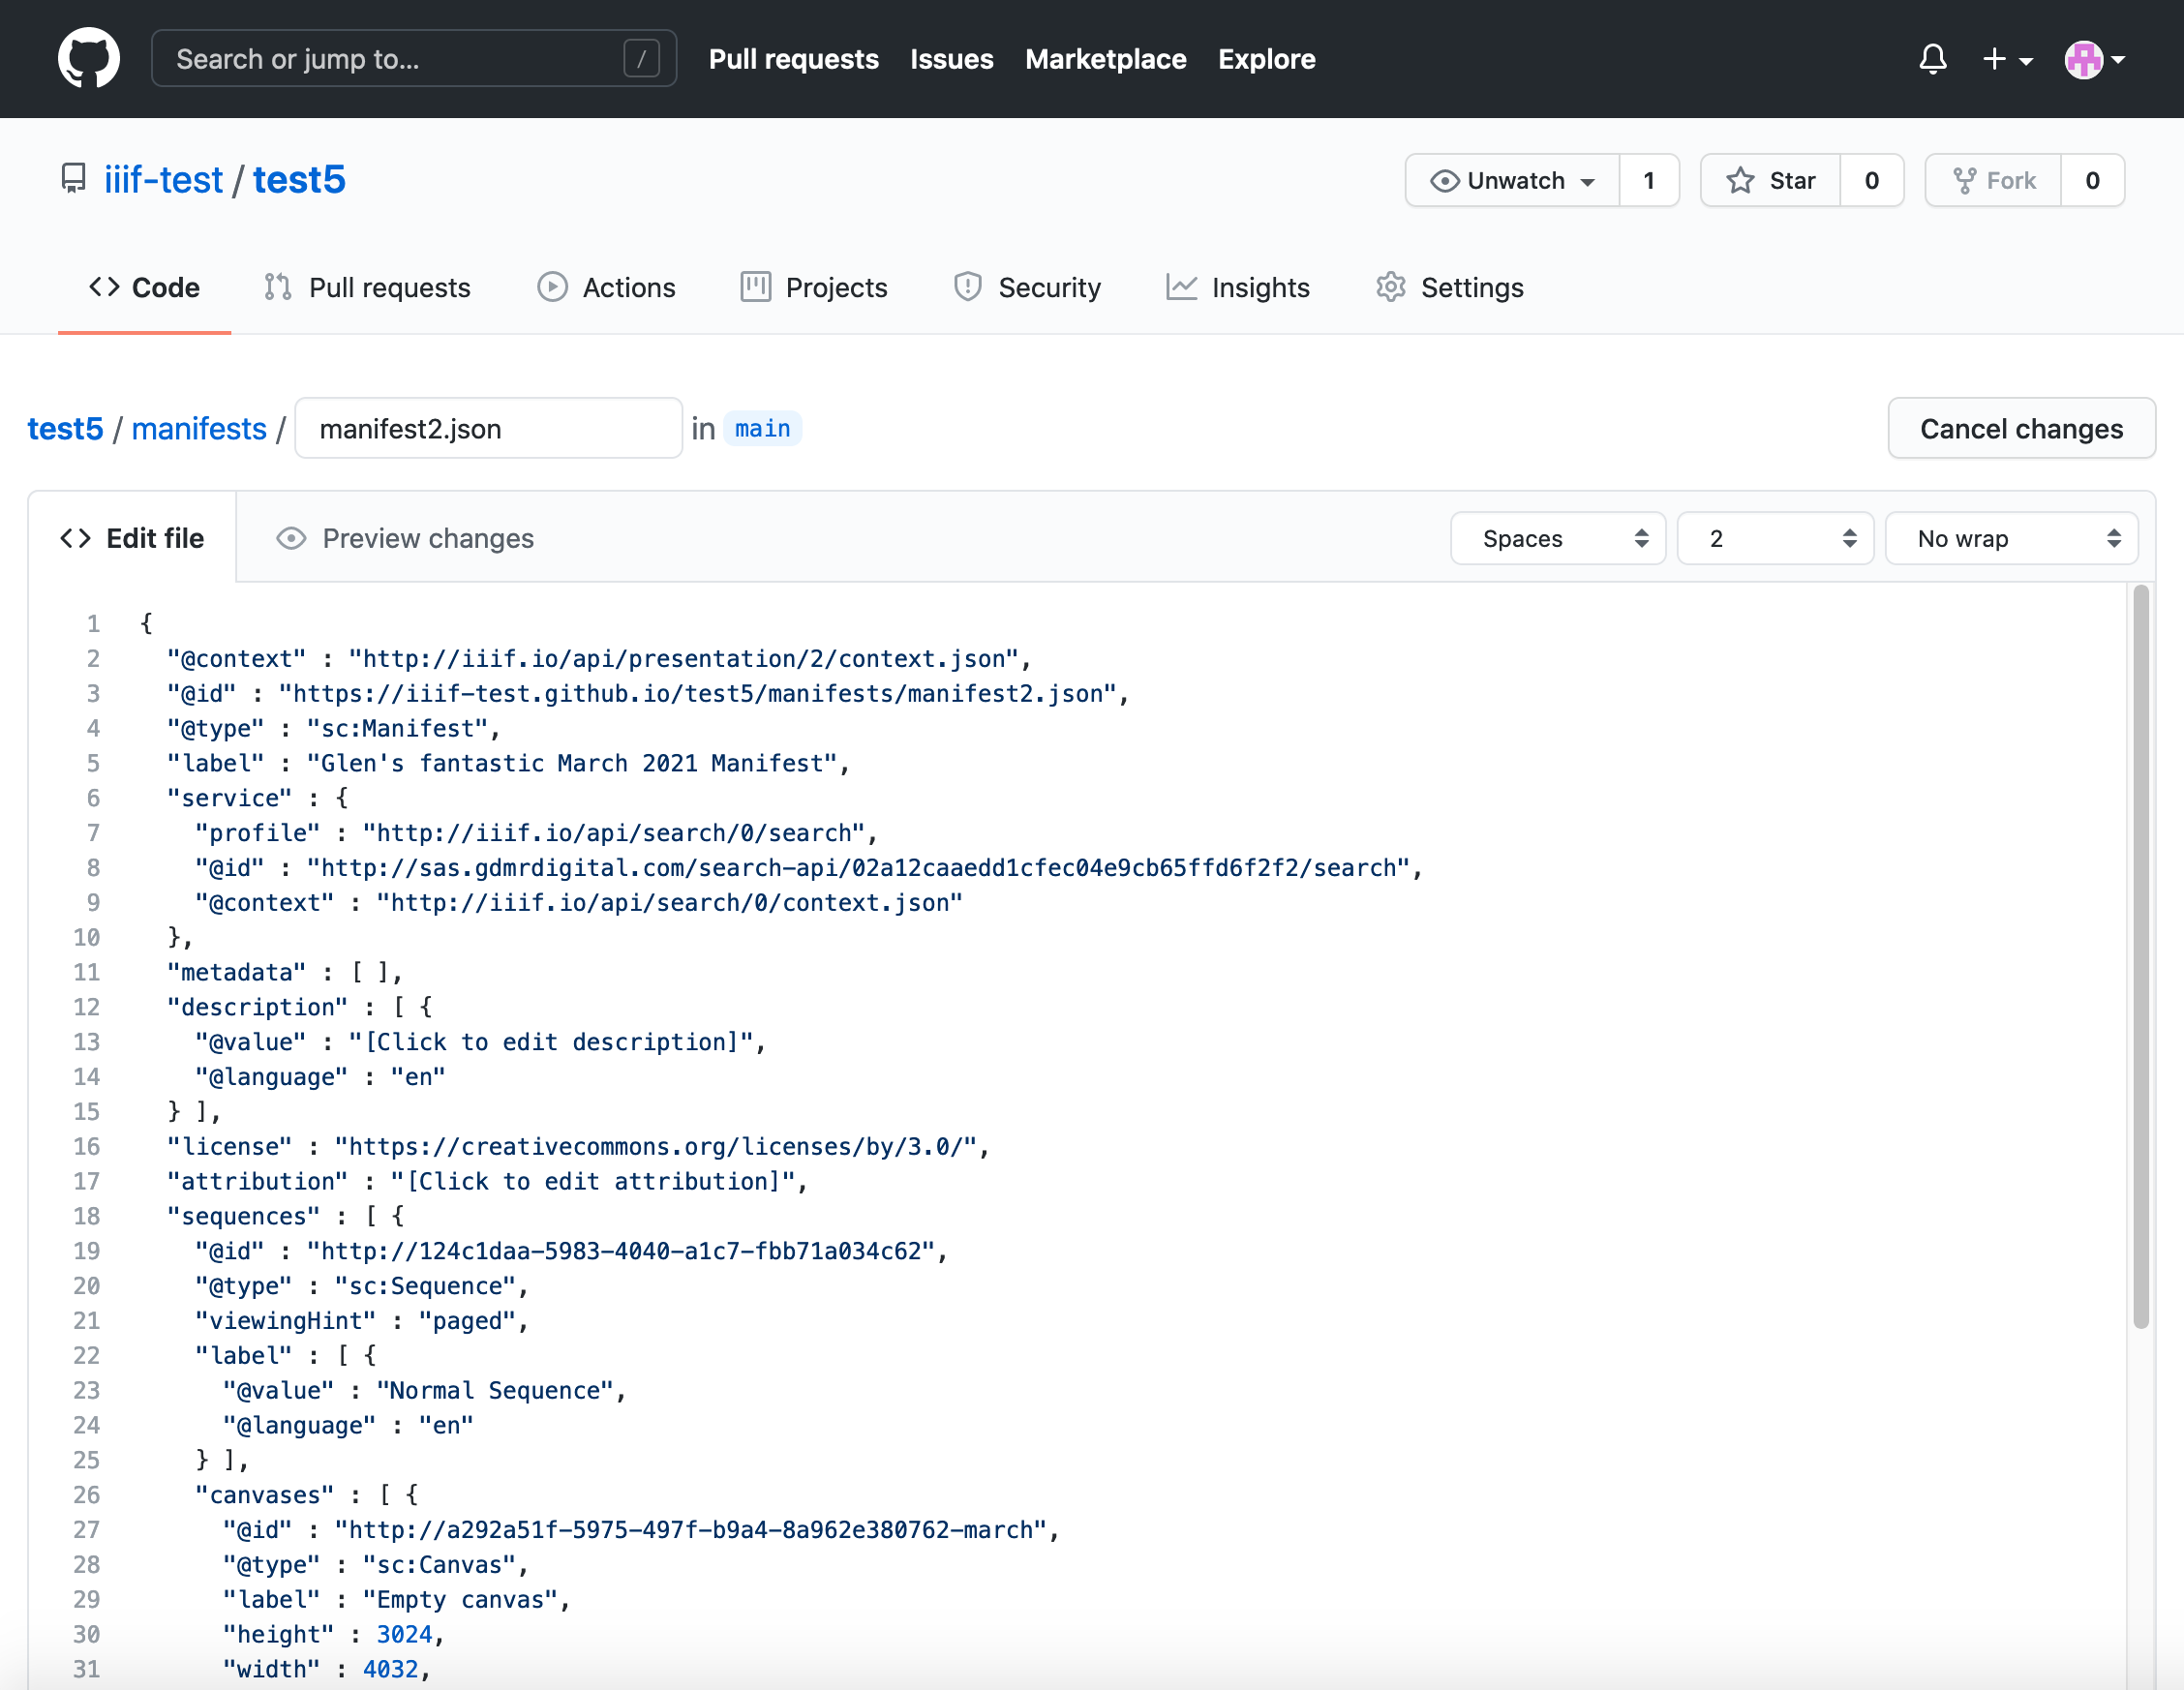Open the indent size 2 dropdown
This screenshot has width=2184, height=1690.
pos(1775,538)
